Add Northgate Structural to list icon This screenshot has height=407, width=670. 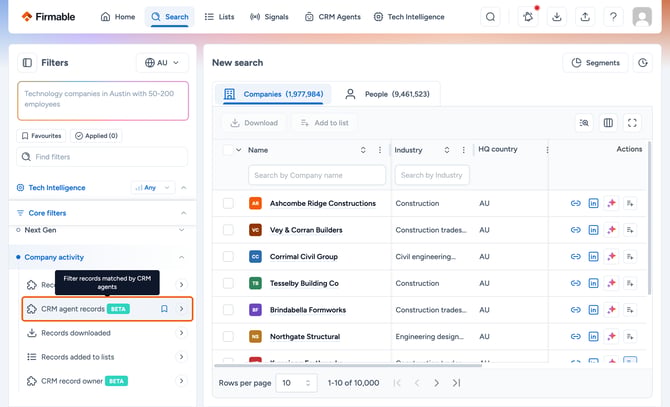tap(630, 337)
